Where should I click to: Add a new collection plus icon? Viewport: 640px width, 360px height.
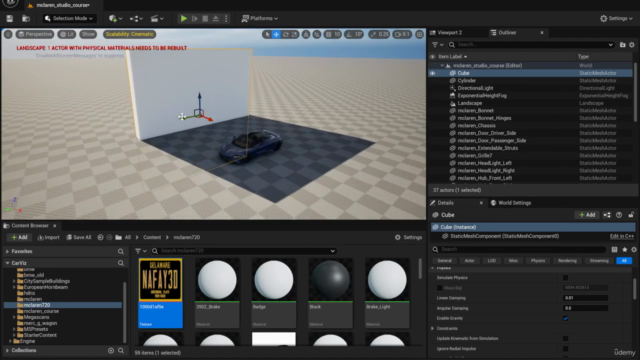[x=111, y=350]
